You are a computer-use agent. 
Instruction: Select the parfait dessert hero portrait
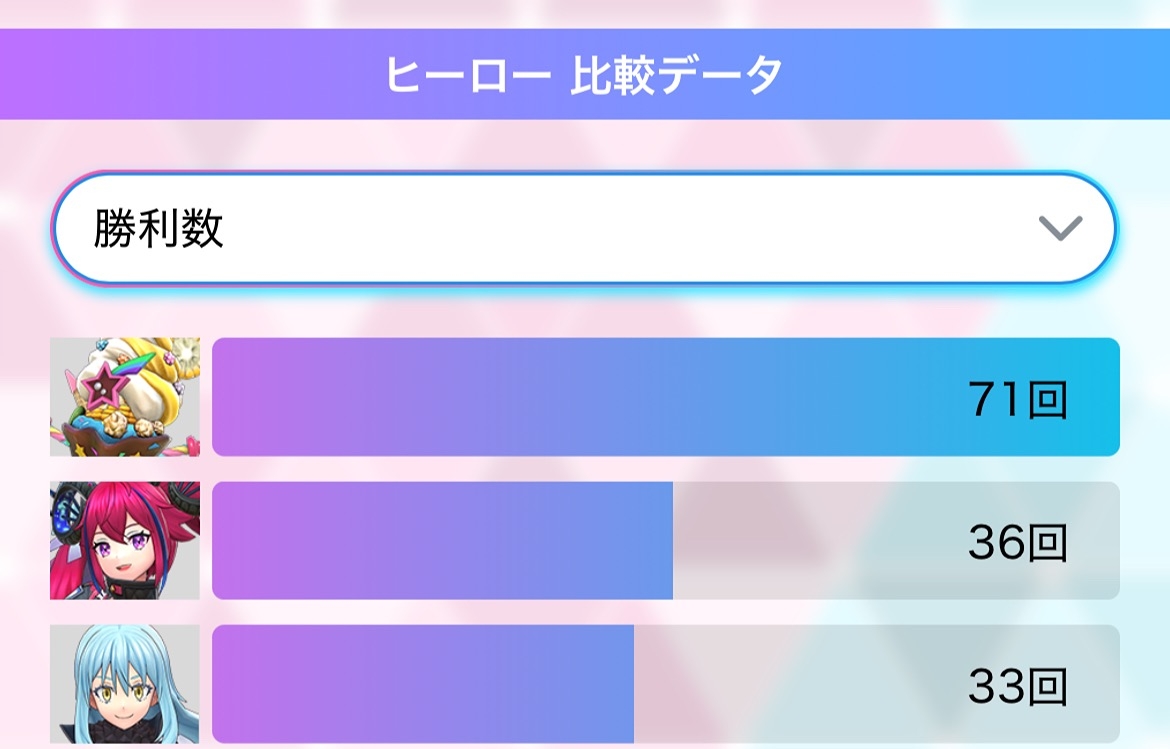[125, 397]
